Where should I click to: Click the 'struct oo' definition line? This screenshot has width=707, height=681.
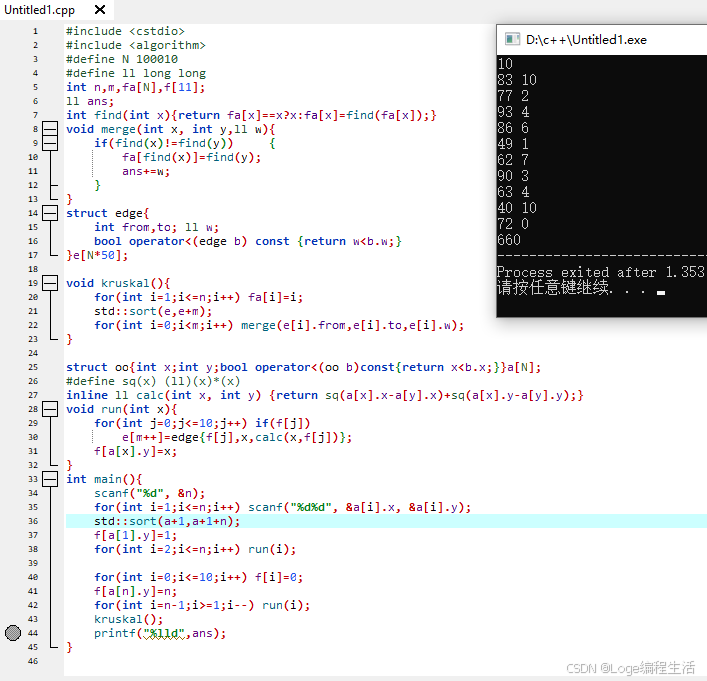[303, 367]
